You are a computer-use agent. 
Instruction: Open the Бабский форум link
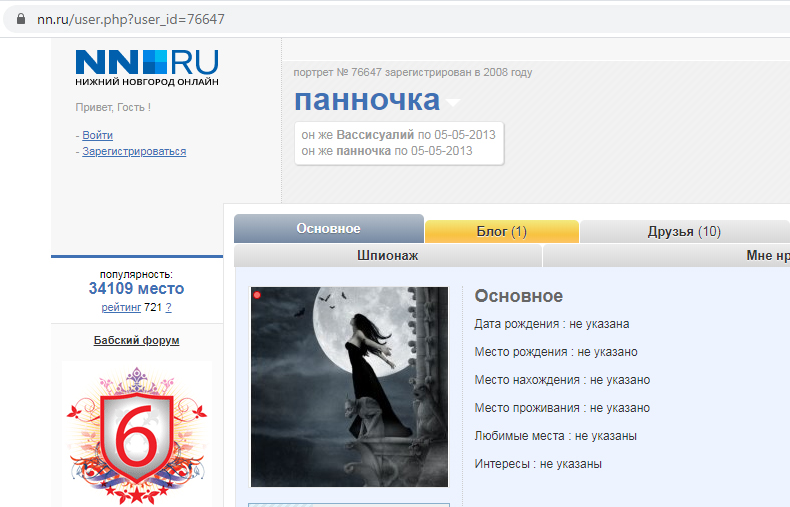click(x=137, y=340)
